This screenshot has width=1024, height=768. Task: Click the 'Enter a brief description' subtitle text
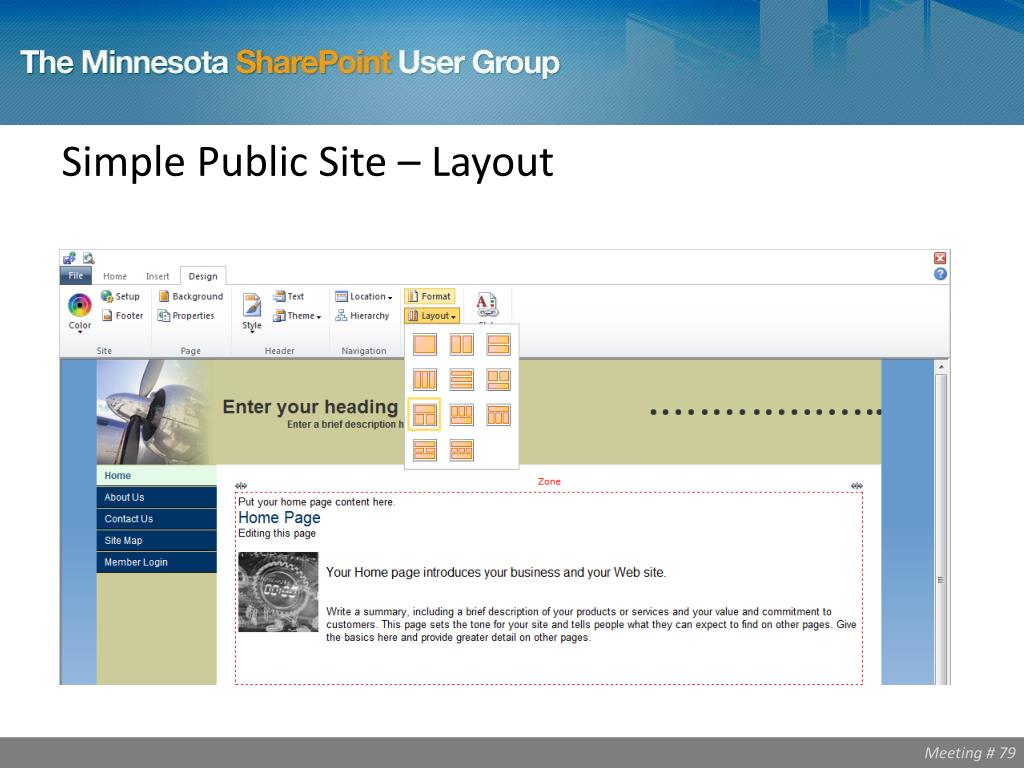point(345,424)
